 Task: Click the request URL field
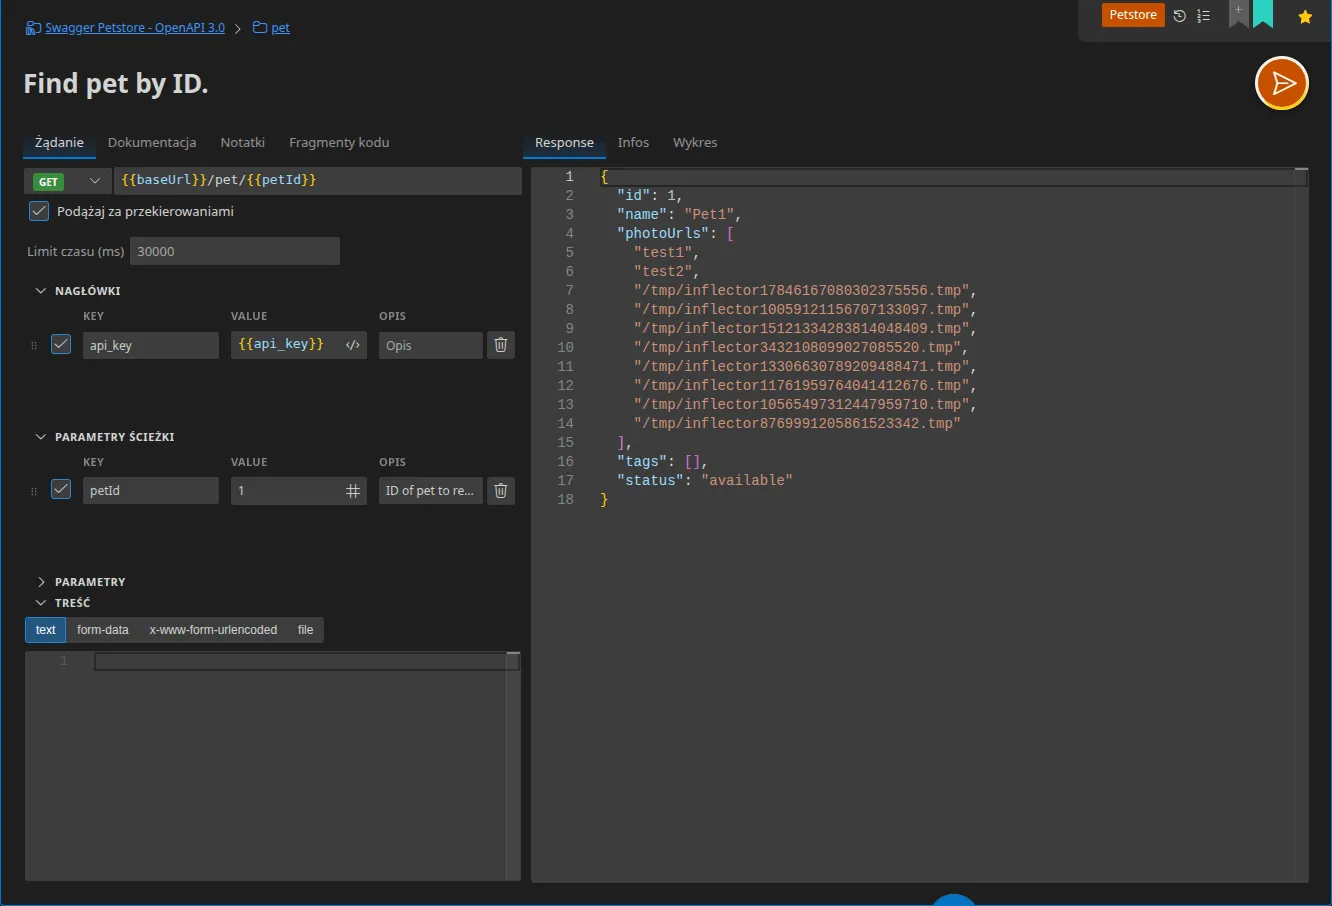click(317, 181)
